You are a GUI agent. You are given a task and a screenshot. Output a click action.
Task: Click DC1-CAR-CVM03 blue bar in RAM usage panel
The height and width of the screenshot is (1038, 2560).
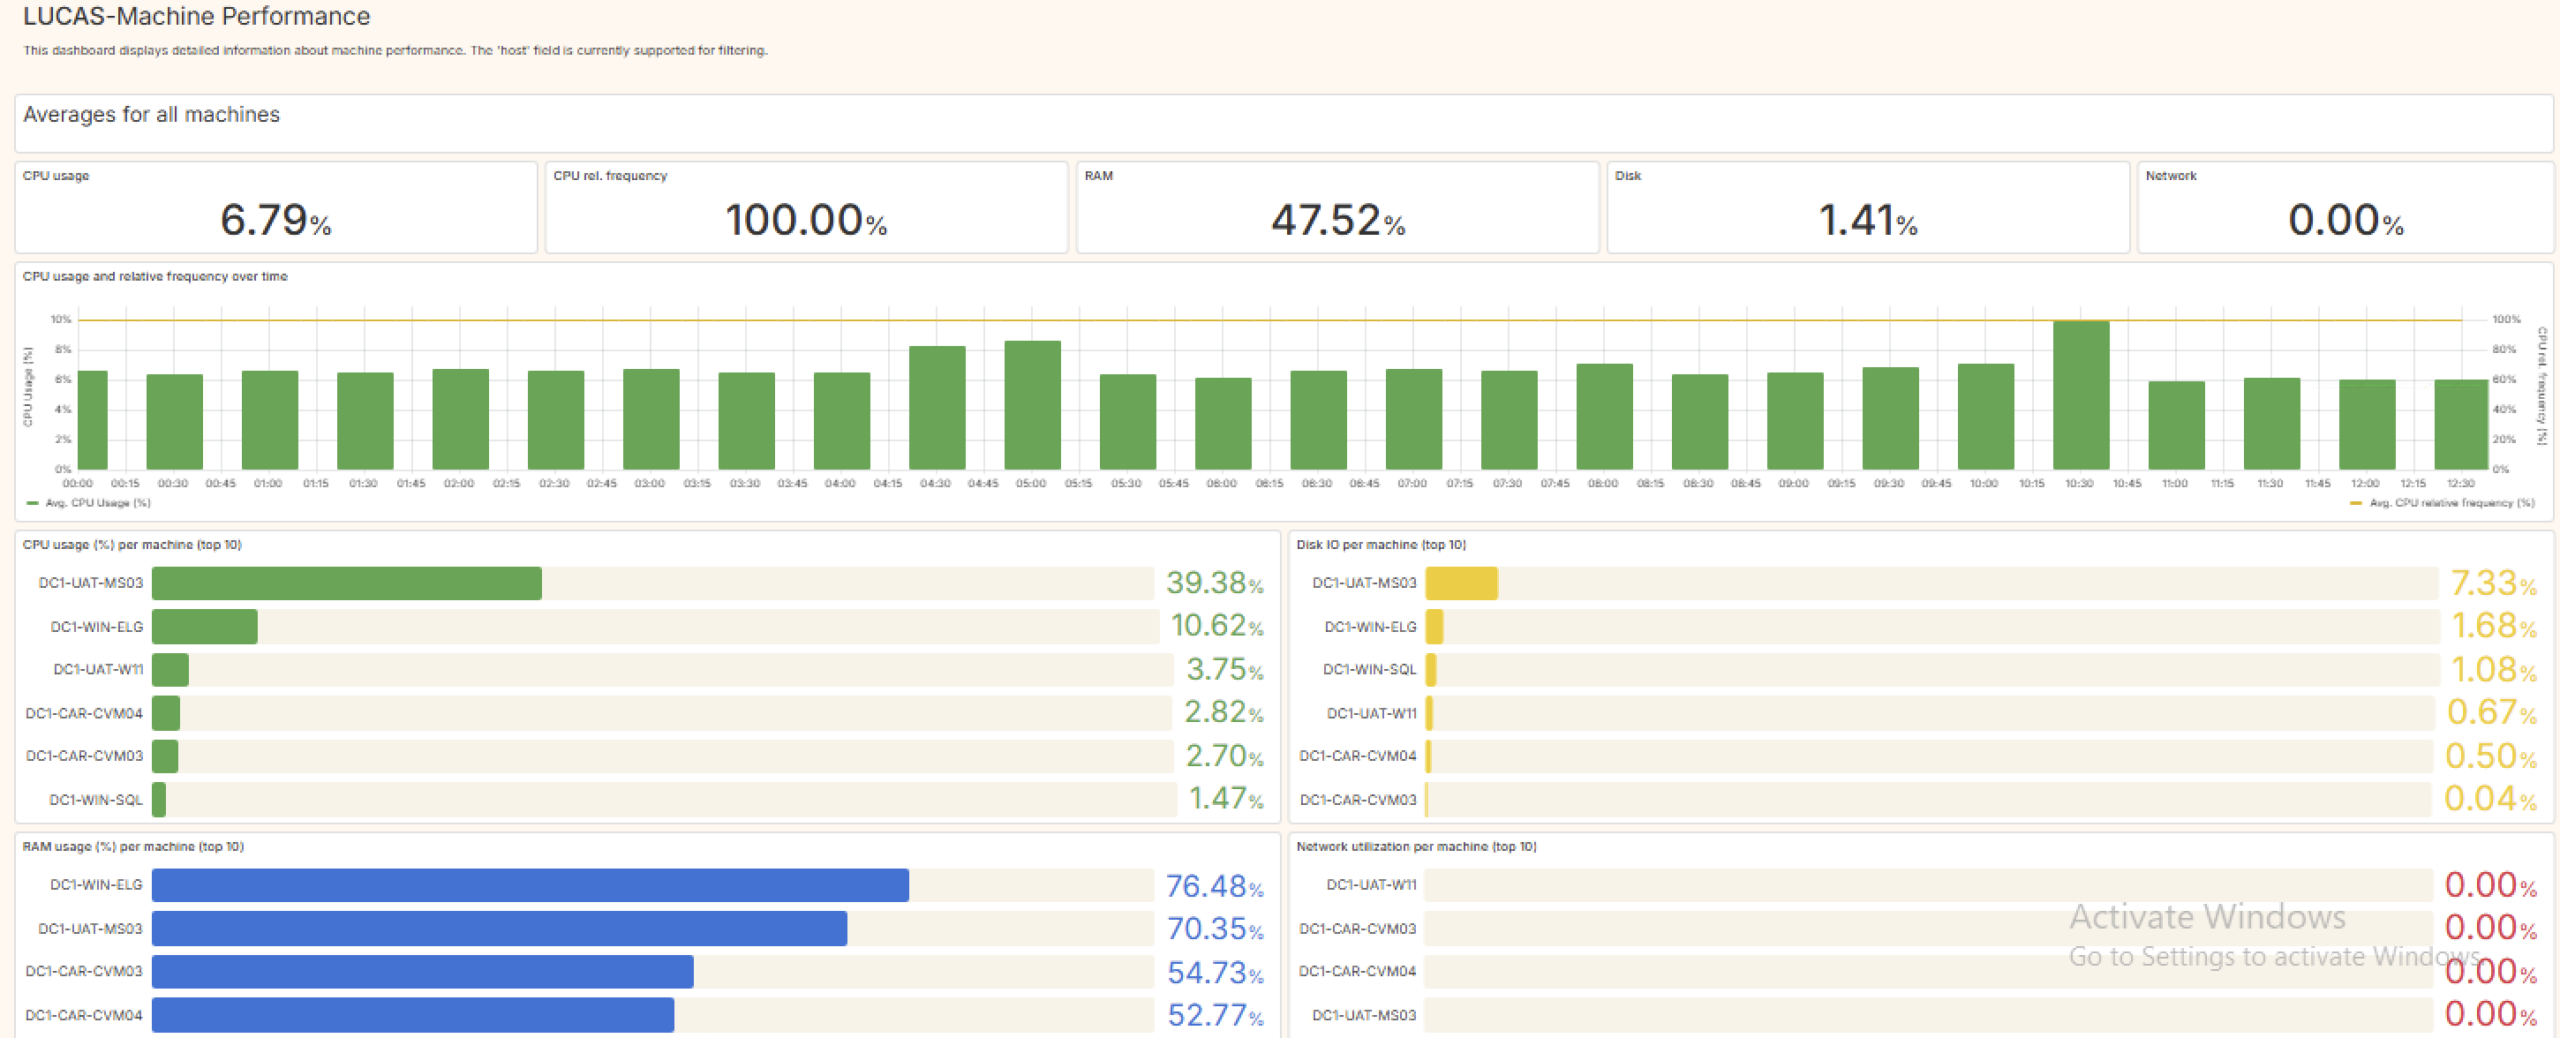tap(422, 972)
